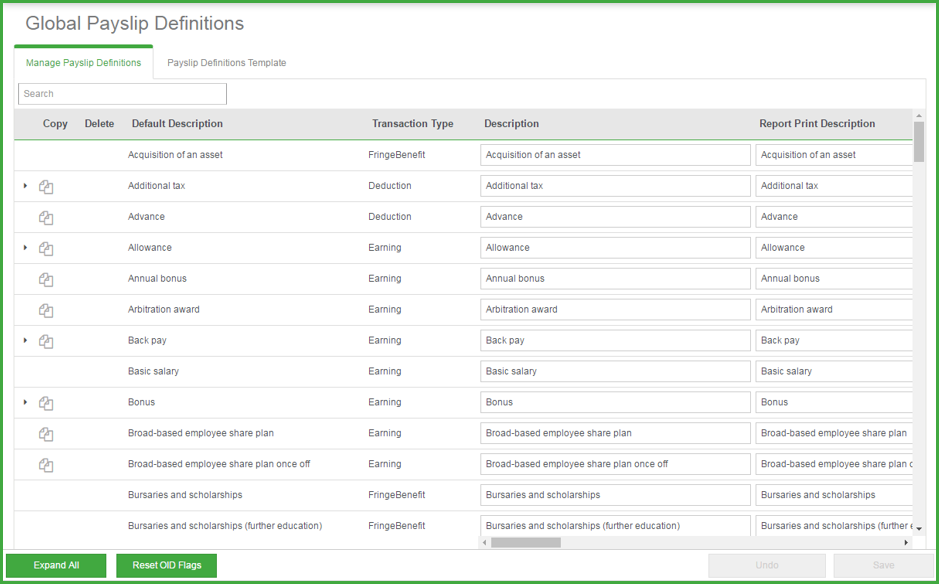Click the Report Print Description column header
939x584 pixels.
(x=817, y=123)
